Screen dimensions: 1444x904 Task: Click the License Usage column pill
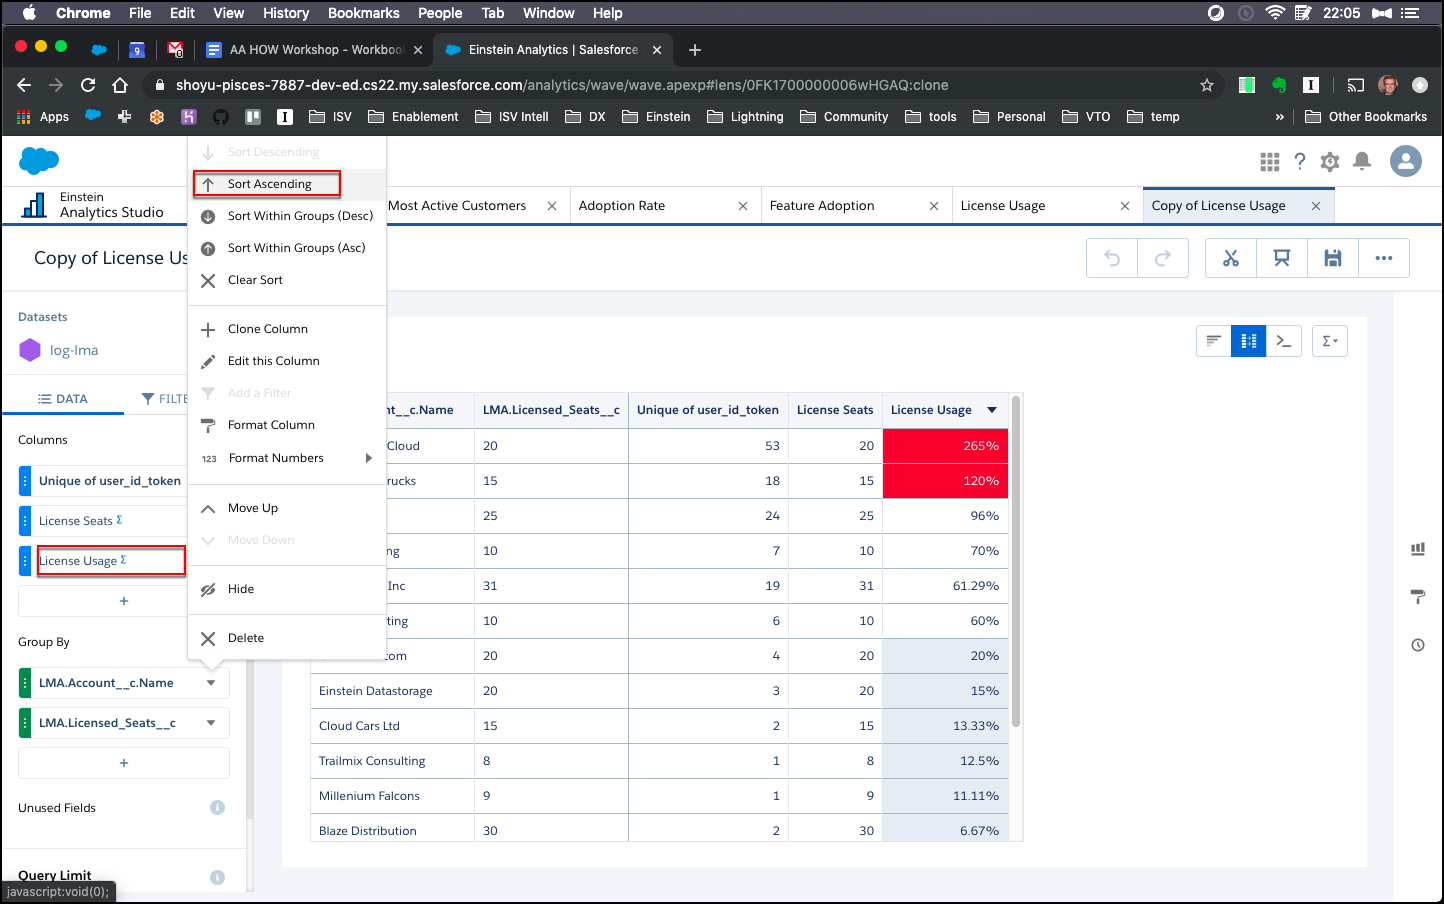pos(102,561)
